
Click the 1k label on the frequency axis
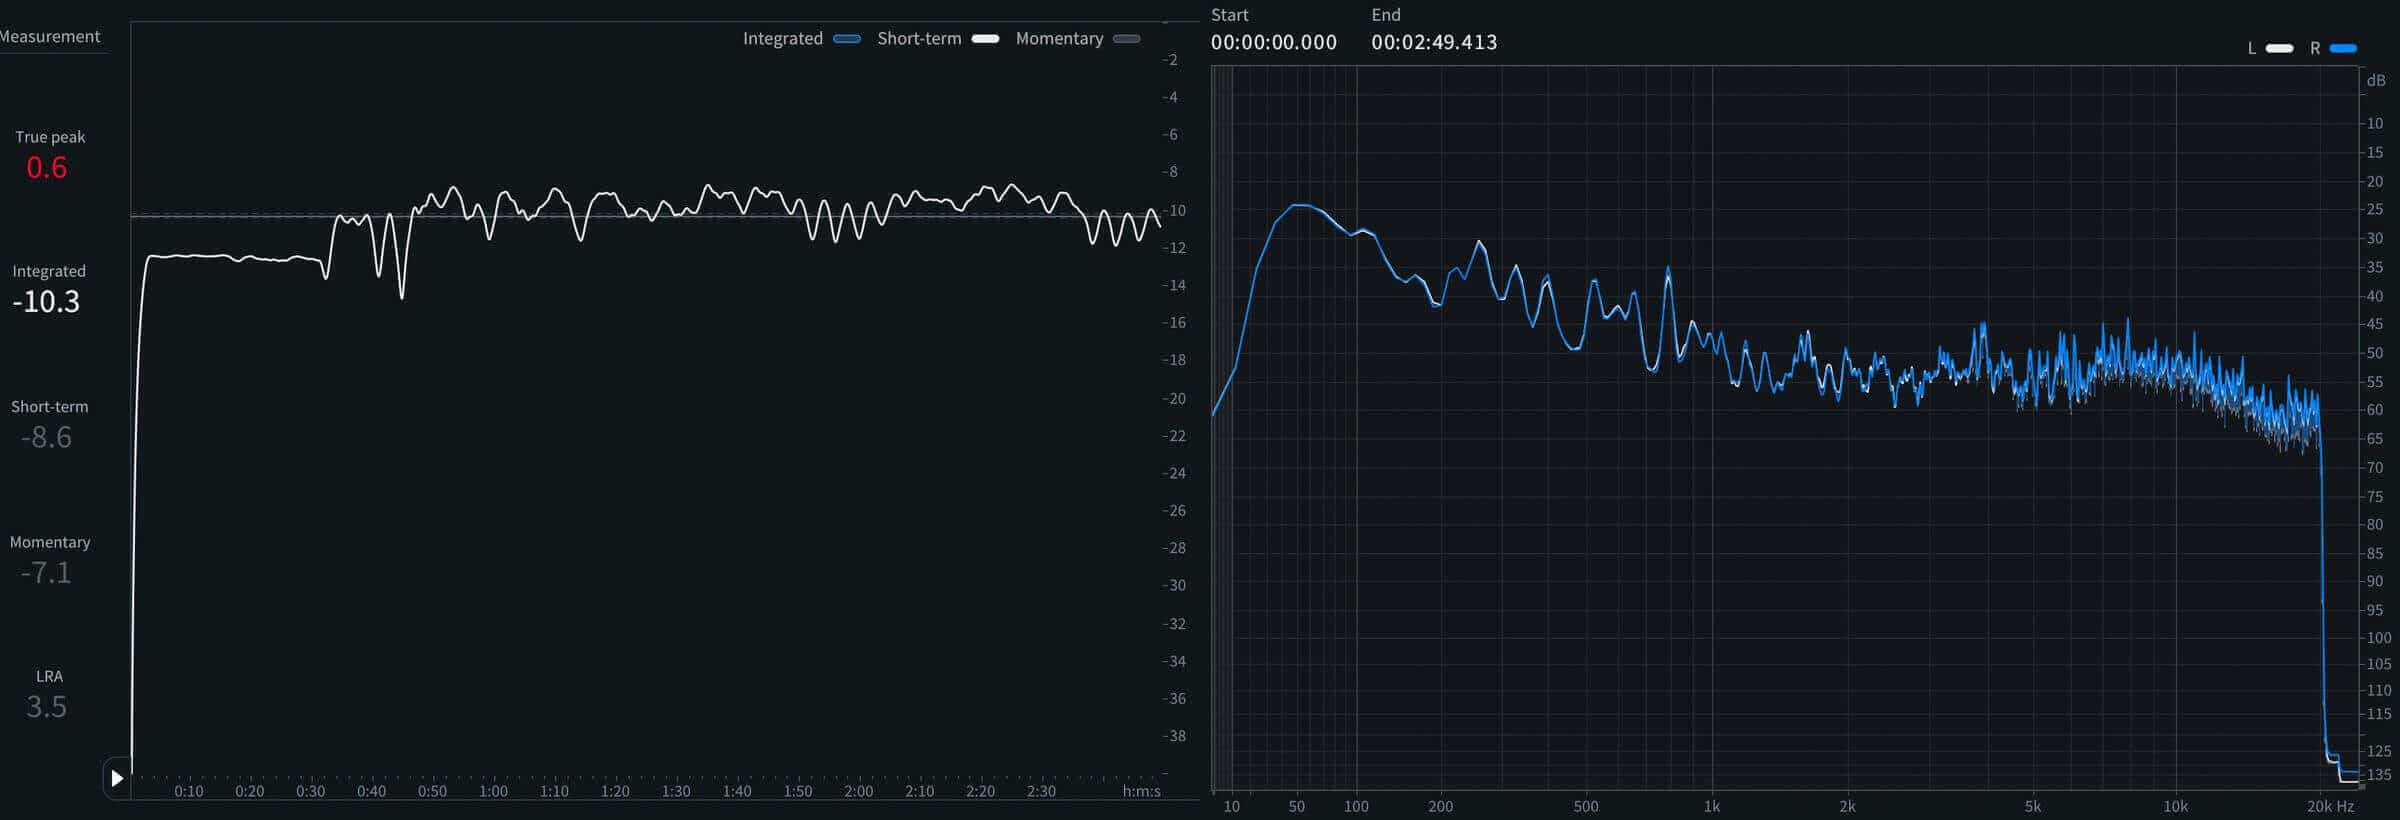(1712, 806)
